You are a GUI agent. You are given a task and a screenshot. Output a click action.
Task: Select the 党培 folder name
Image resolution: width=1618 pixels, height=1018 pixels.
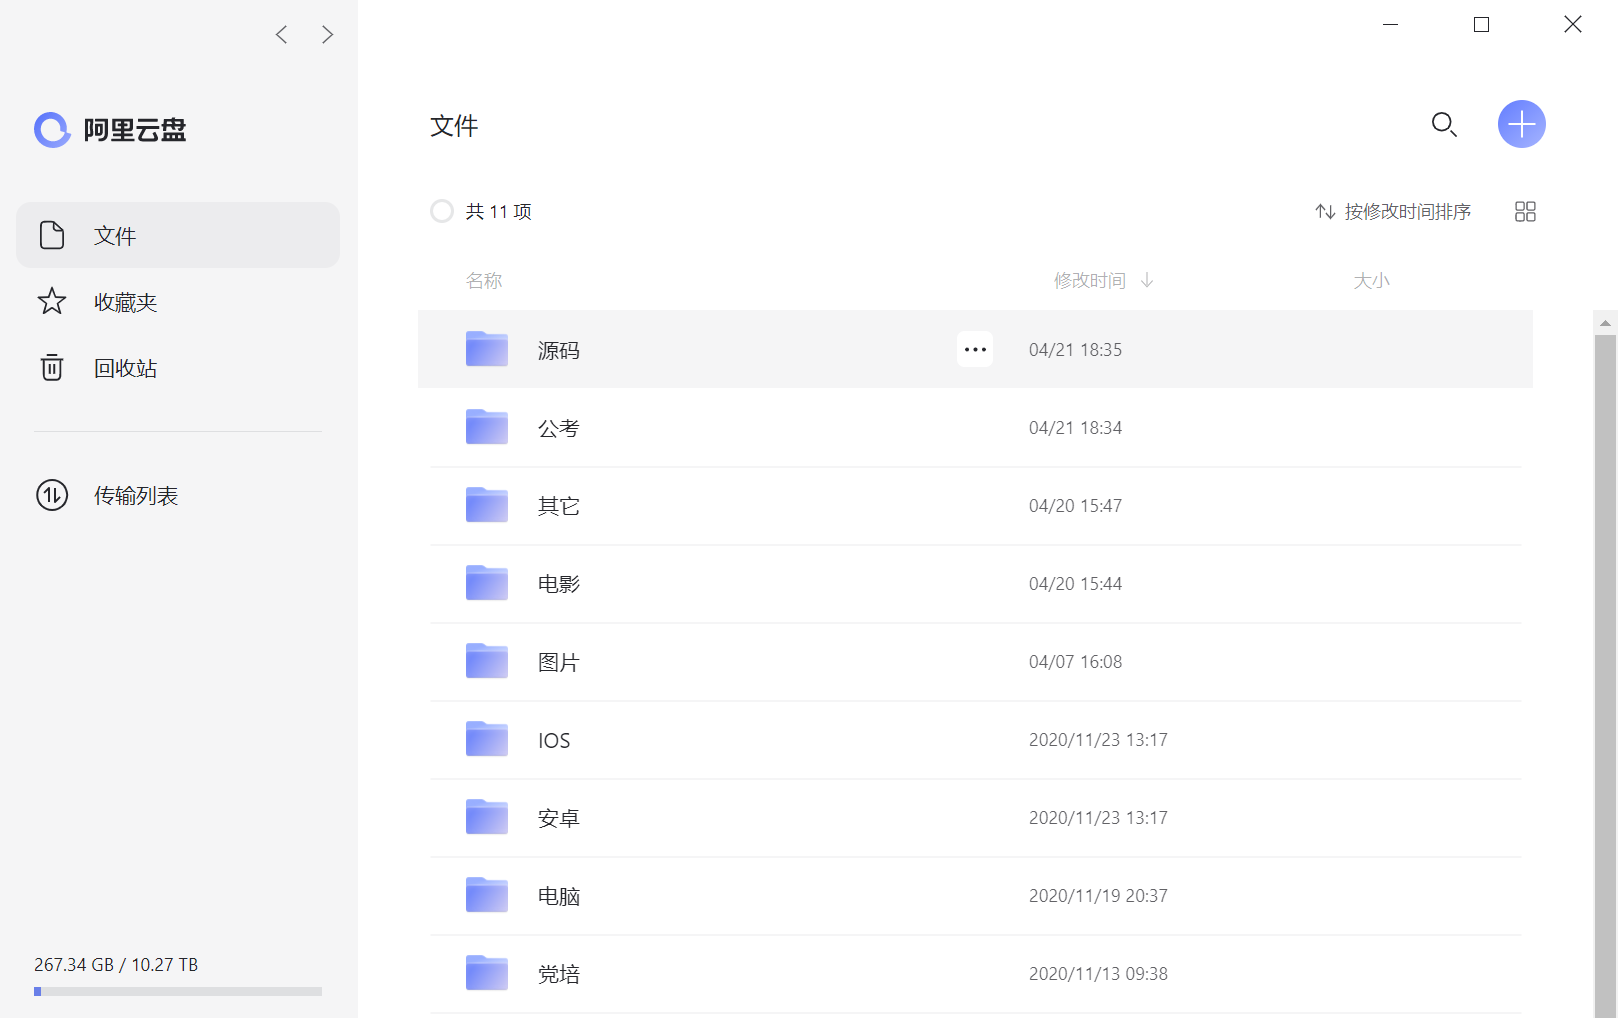pos(559,974)
